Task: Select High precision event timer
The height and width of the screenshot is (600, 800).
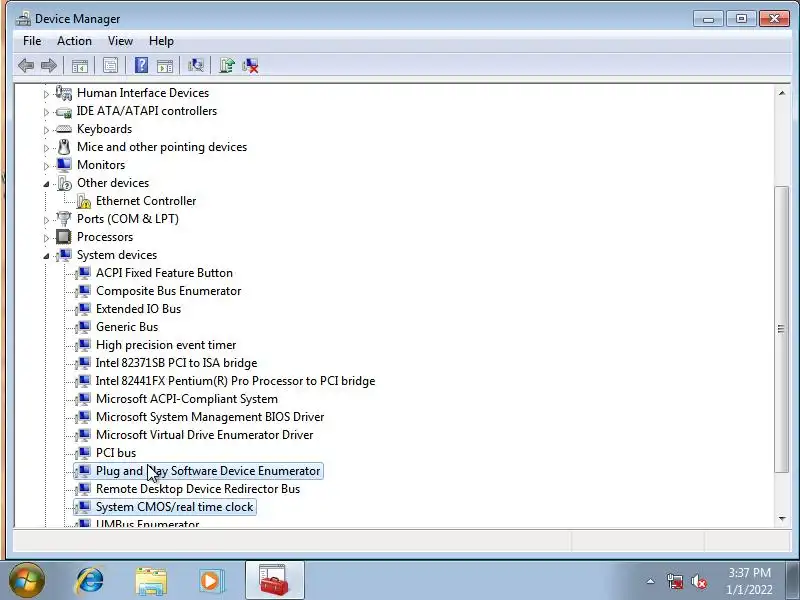Action: click(x=166, y=345)
